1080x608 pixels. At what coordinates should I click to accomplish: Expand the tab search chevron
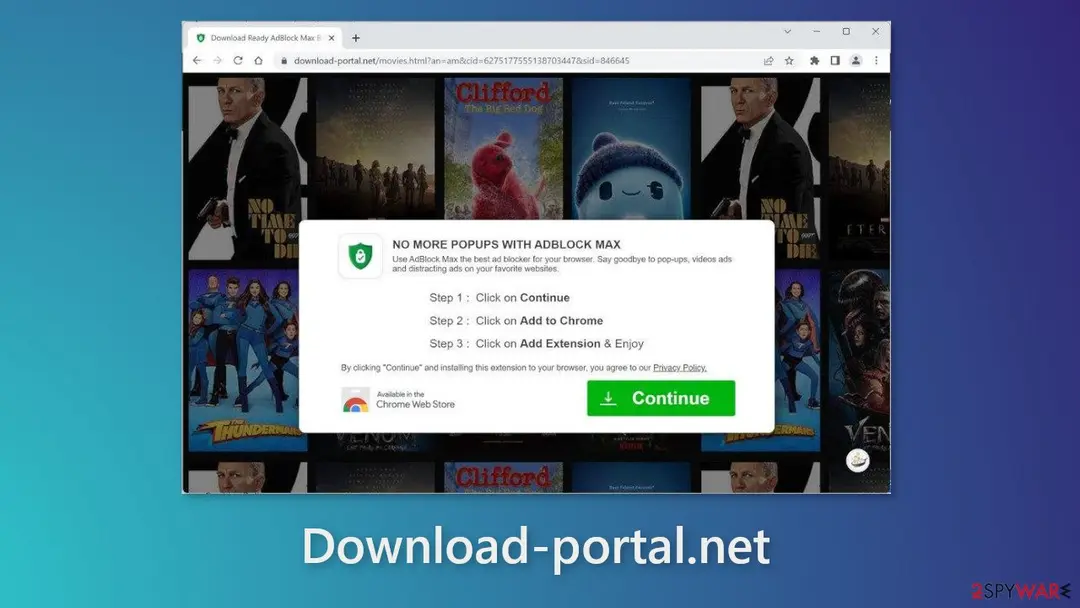(x=787, y=32)
